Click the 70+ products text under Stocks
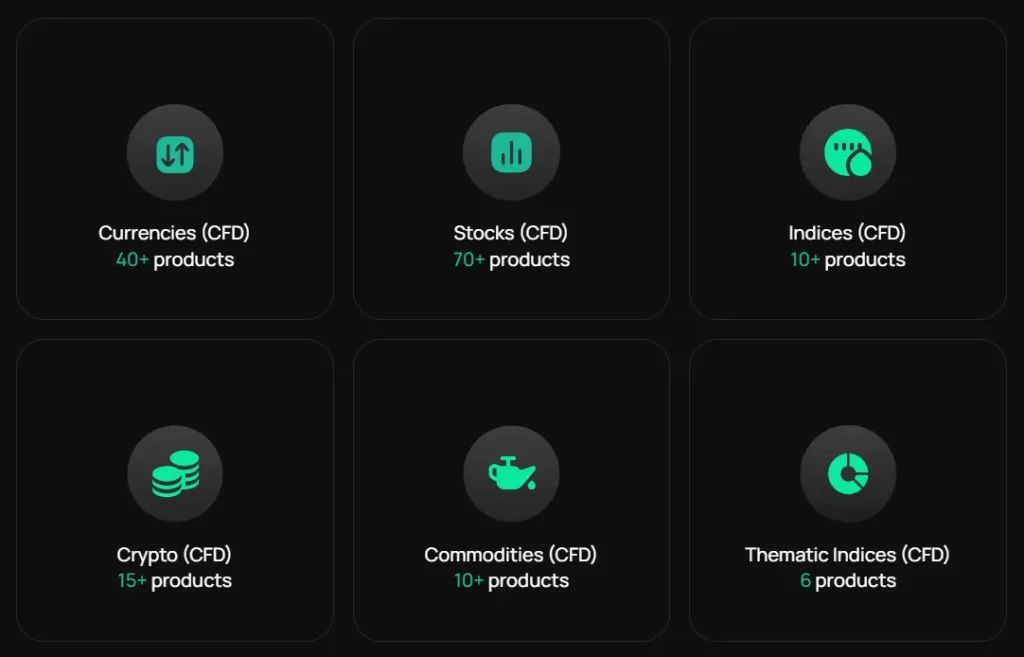This screenshot has width=1024, height=657. [511, 259]
